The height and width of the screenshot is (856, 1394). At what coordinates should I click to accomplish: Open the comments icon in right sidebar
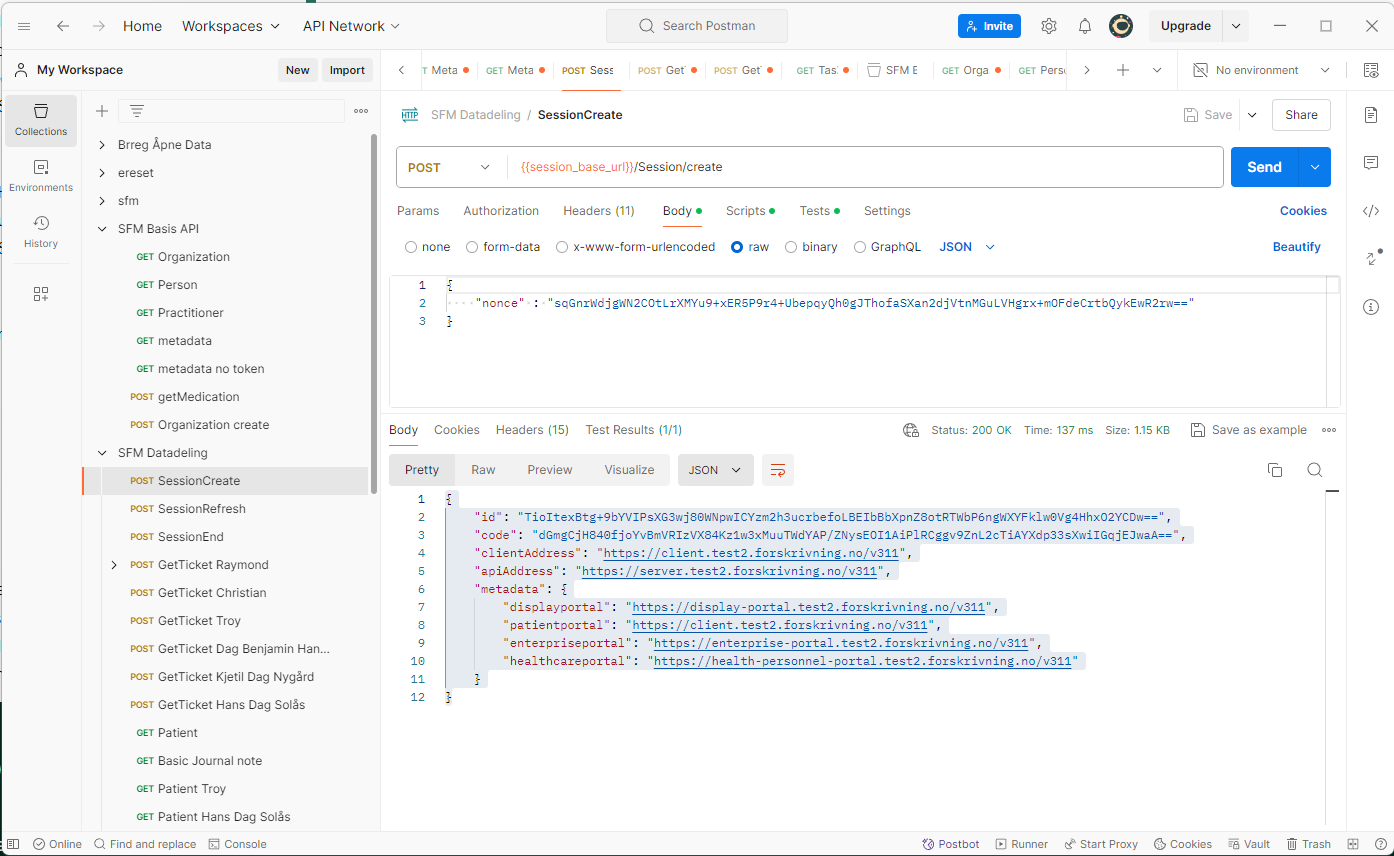pyautogui.click(x=1371, y=163)
